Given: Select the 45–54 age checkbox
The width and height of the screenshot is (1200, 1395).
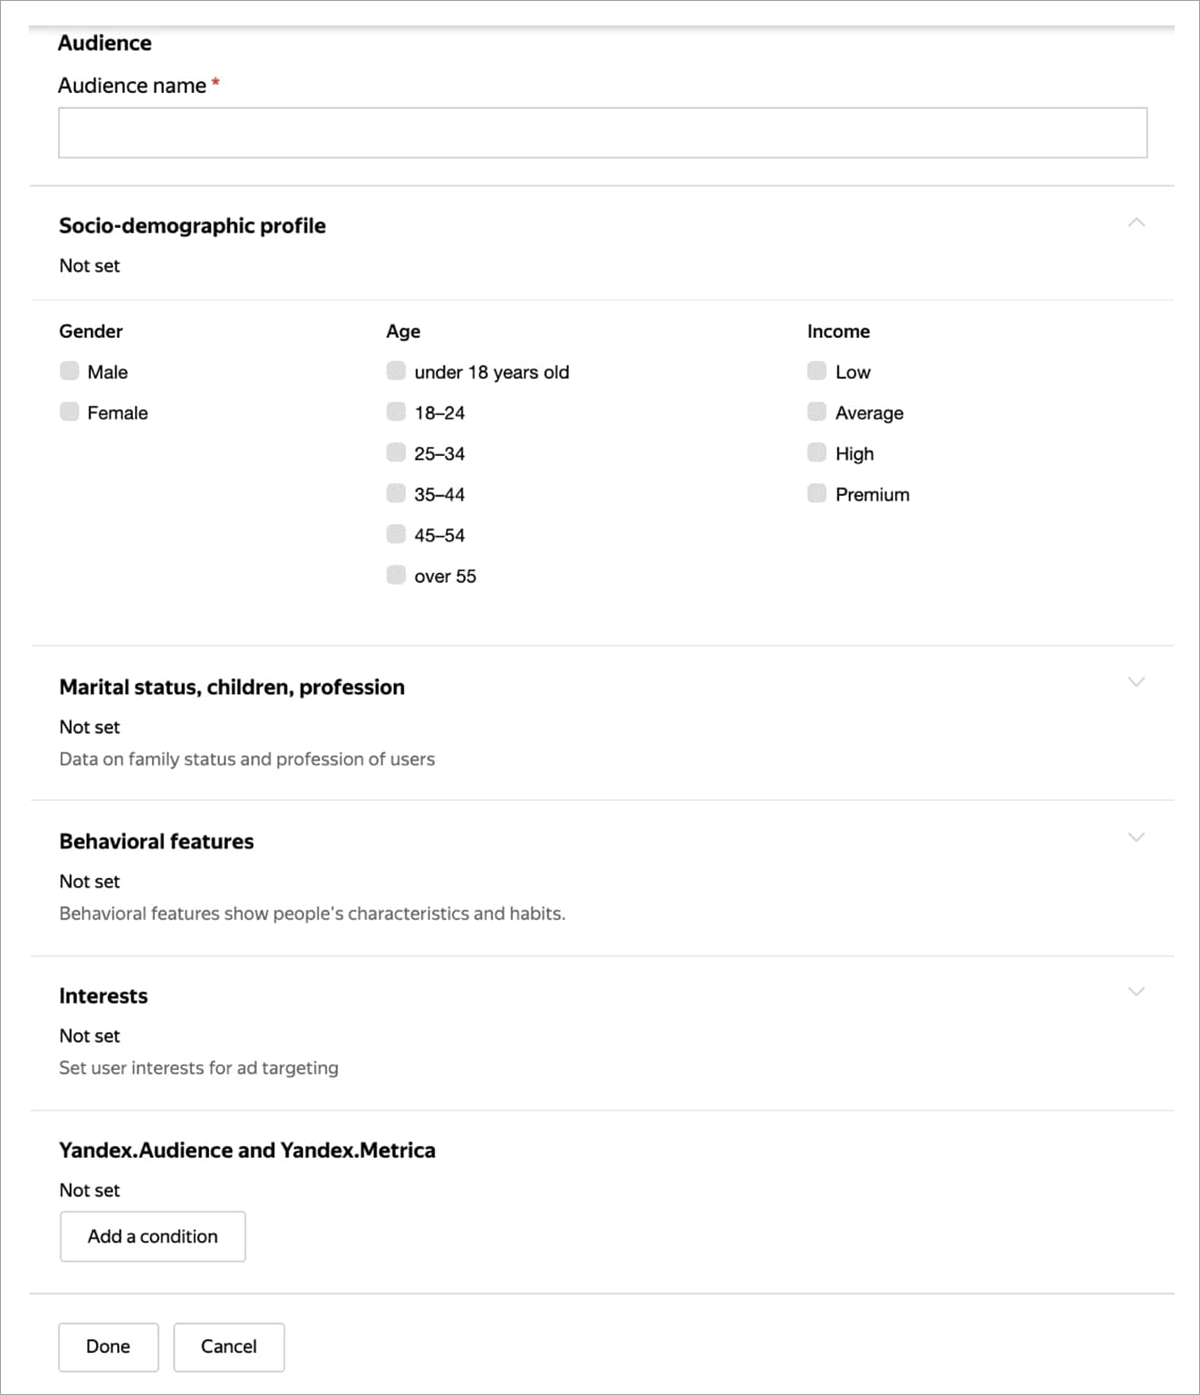Looking at the screenshot, I should click(396, 534).
